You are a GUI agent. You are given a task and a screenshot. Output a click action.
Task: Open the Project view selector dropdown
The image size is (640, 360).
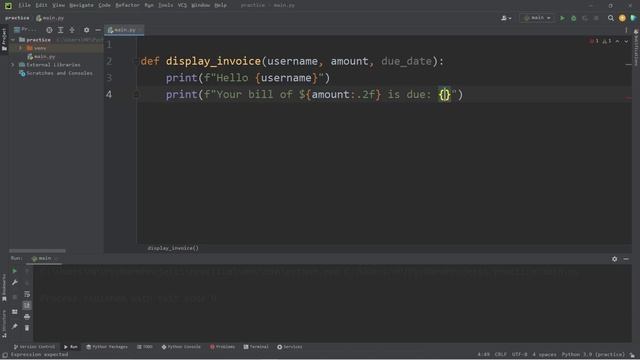(25, 30)
